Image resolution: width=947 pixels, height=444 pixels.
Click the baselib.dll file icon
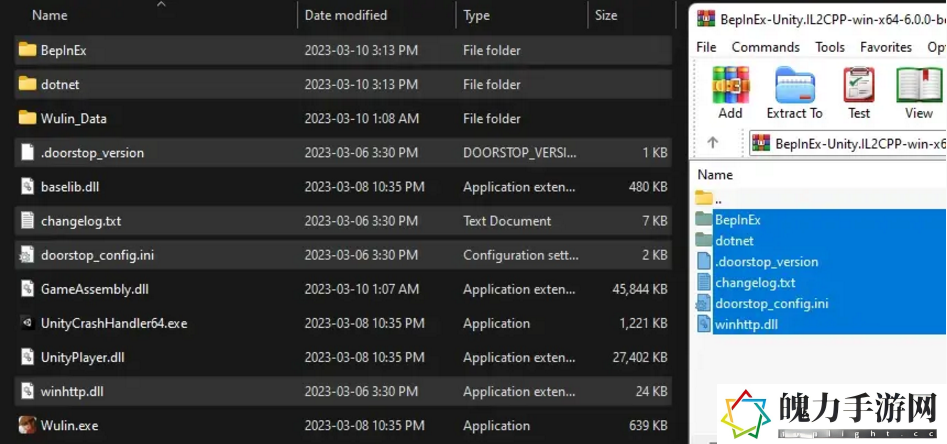pos(27,186)
